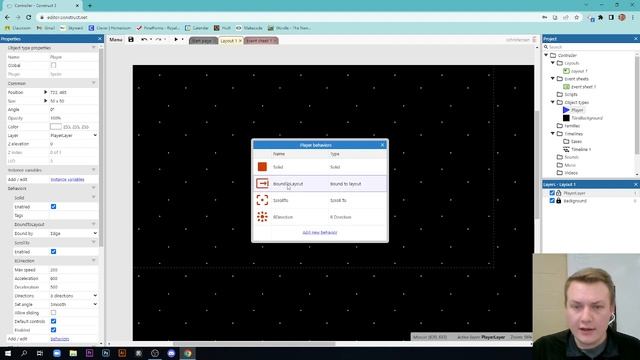
Task: Collapse the Layouts folder node
Action: point(553,63)
